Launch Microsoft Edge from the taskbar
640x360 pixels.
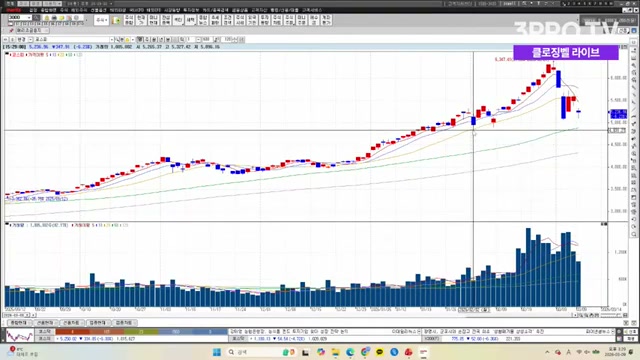click(350, 352)
